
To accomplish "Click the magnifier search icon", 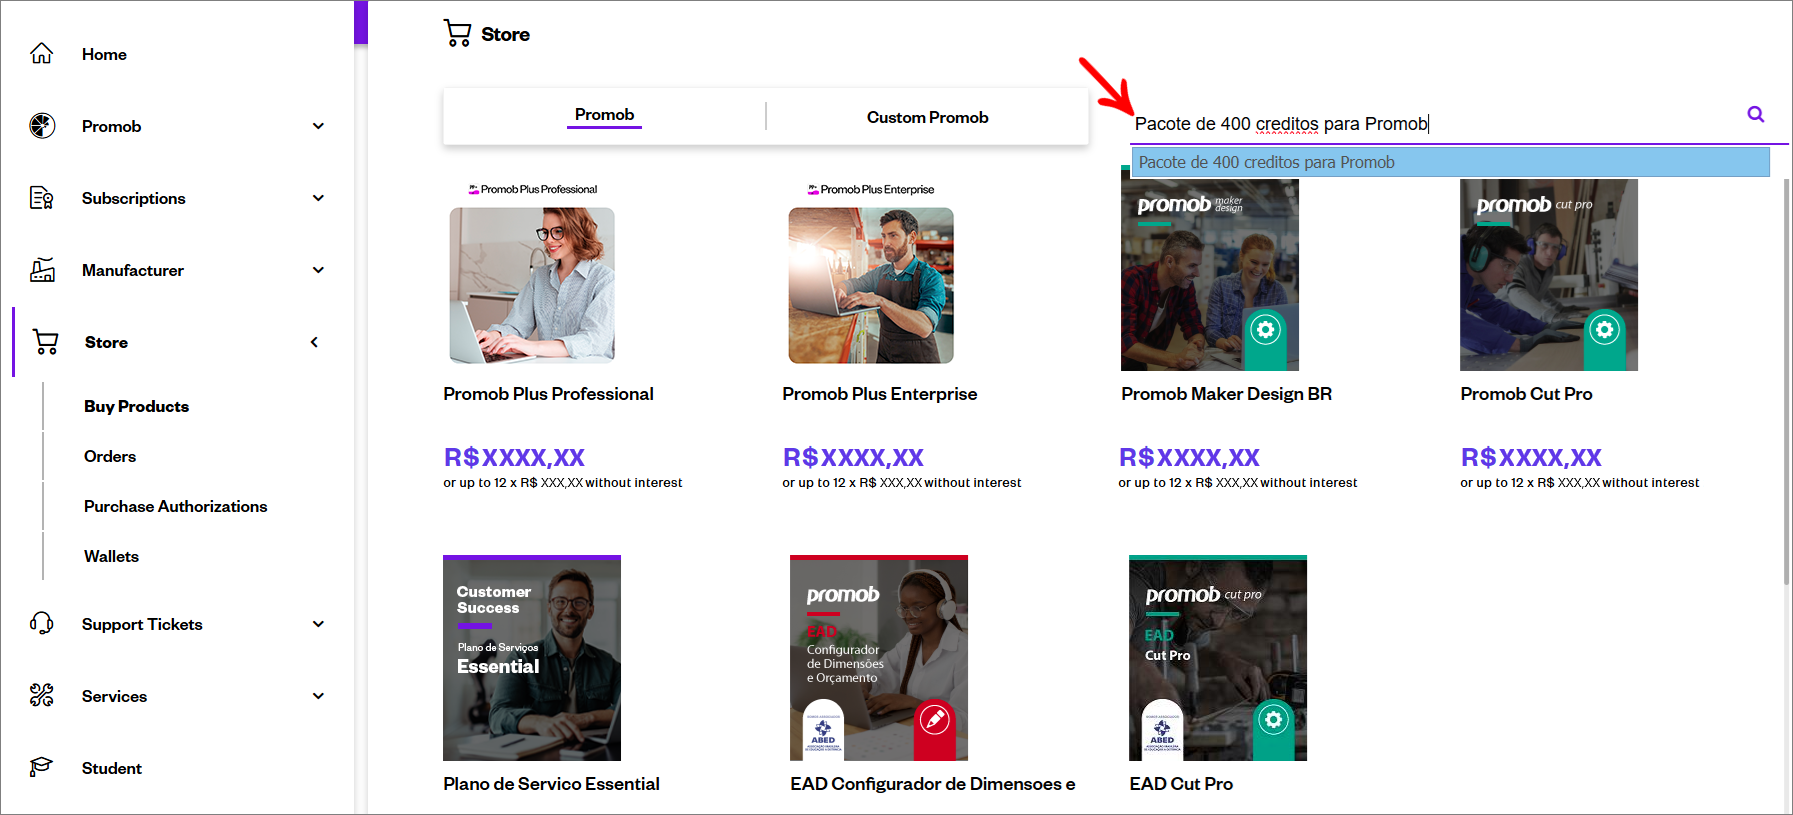I will click(x=1755, y=114).
